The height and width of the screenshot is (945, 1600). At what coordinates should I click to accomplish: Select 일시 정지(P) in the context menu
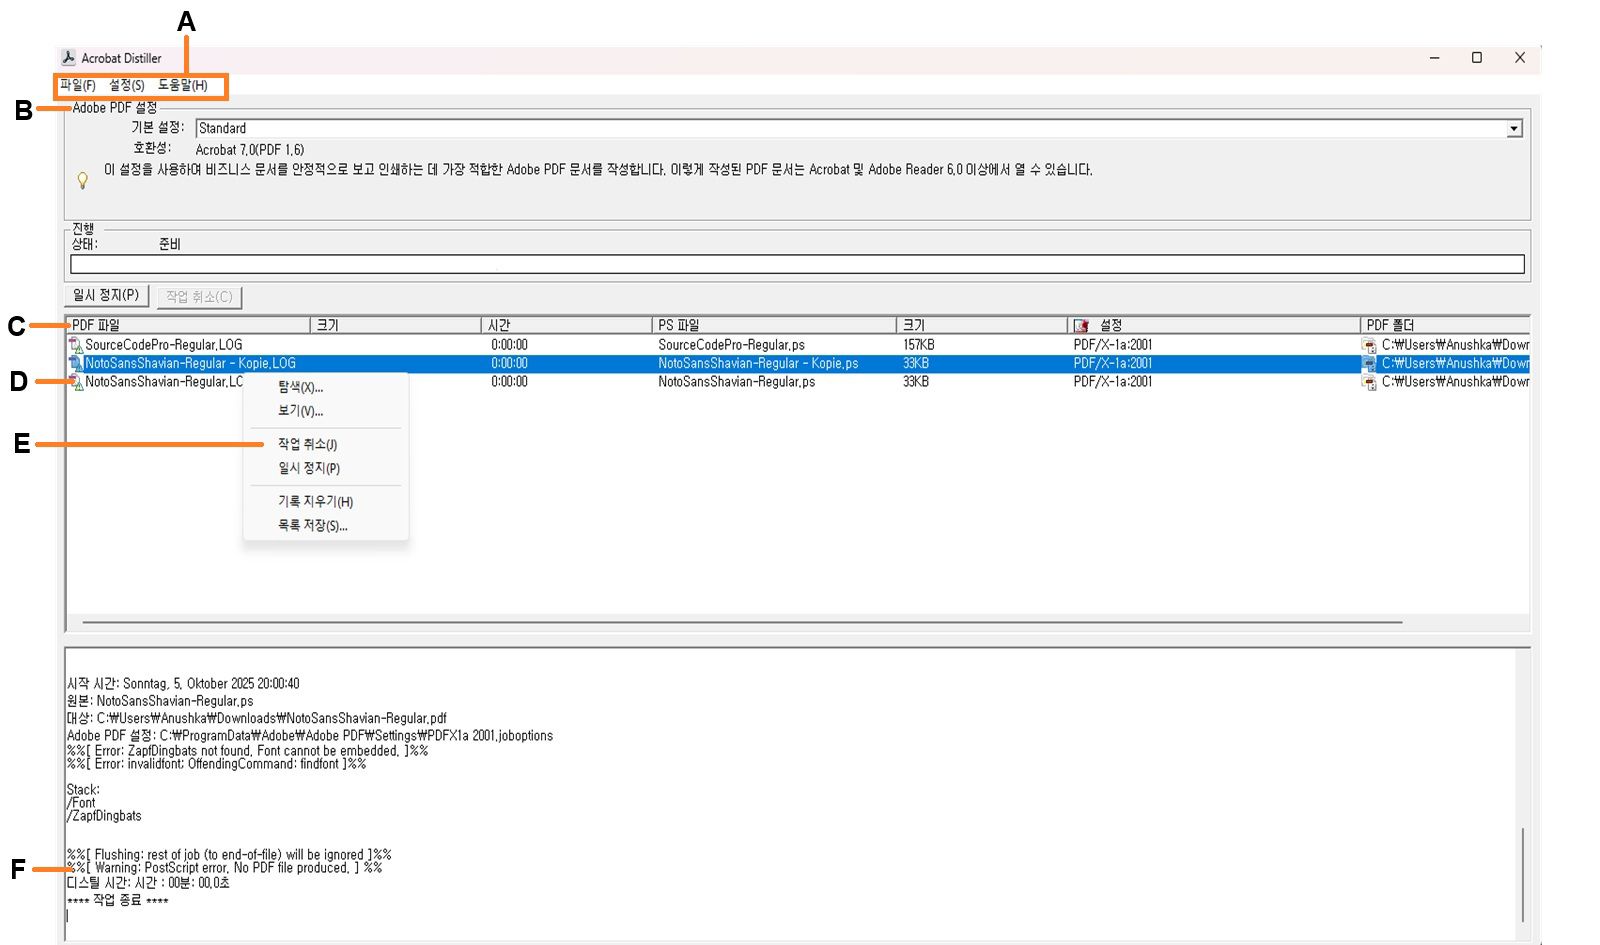click(x=309, y=468)
